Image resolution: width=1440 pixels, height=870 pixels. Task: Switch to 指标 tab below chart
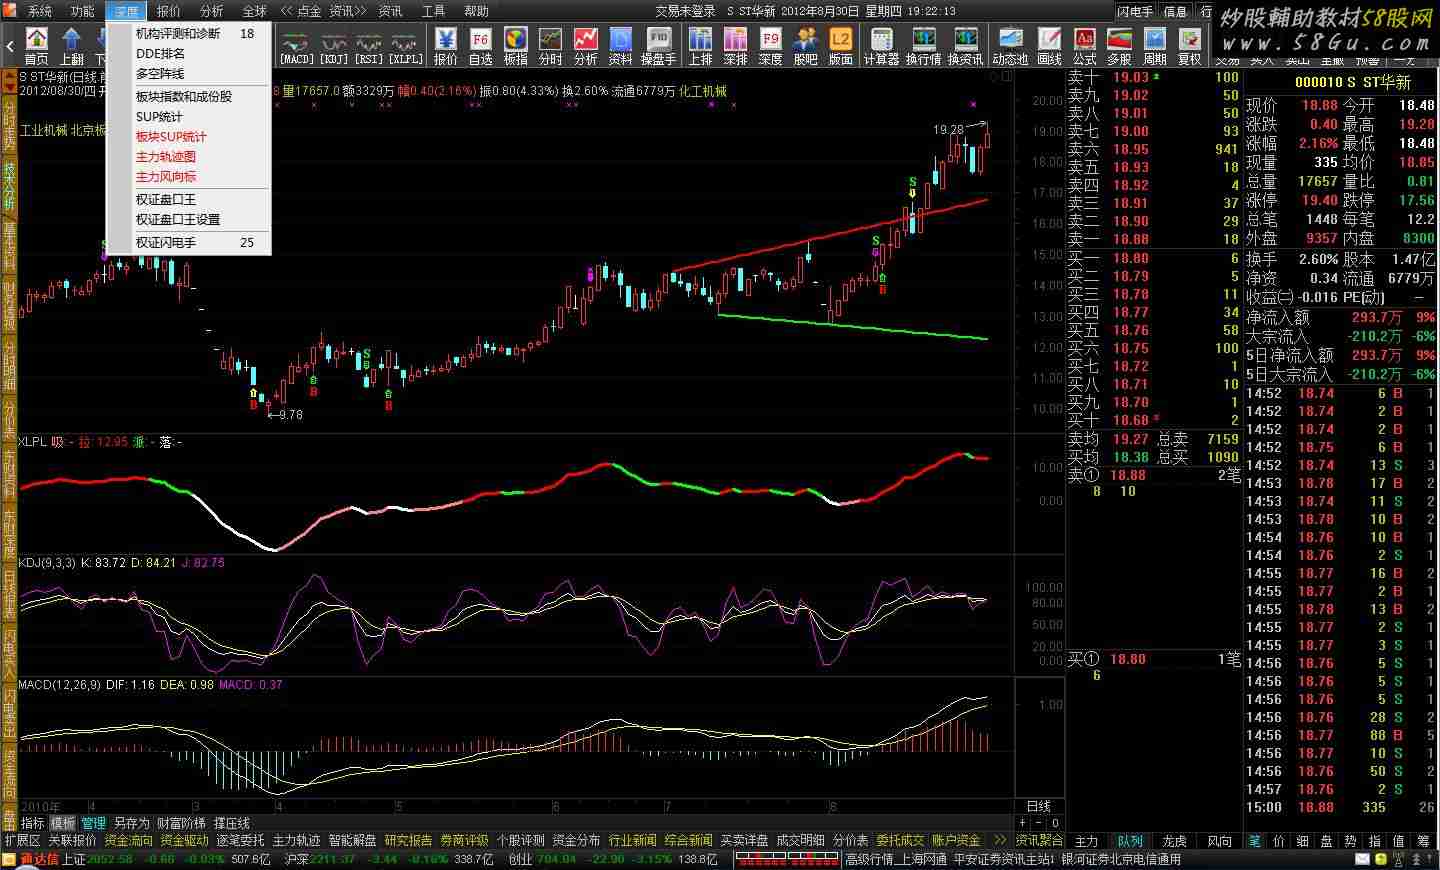click(33, 823)
